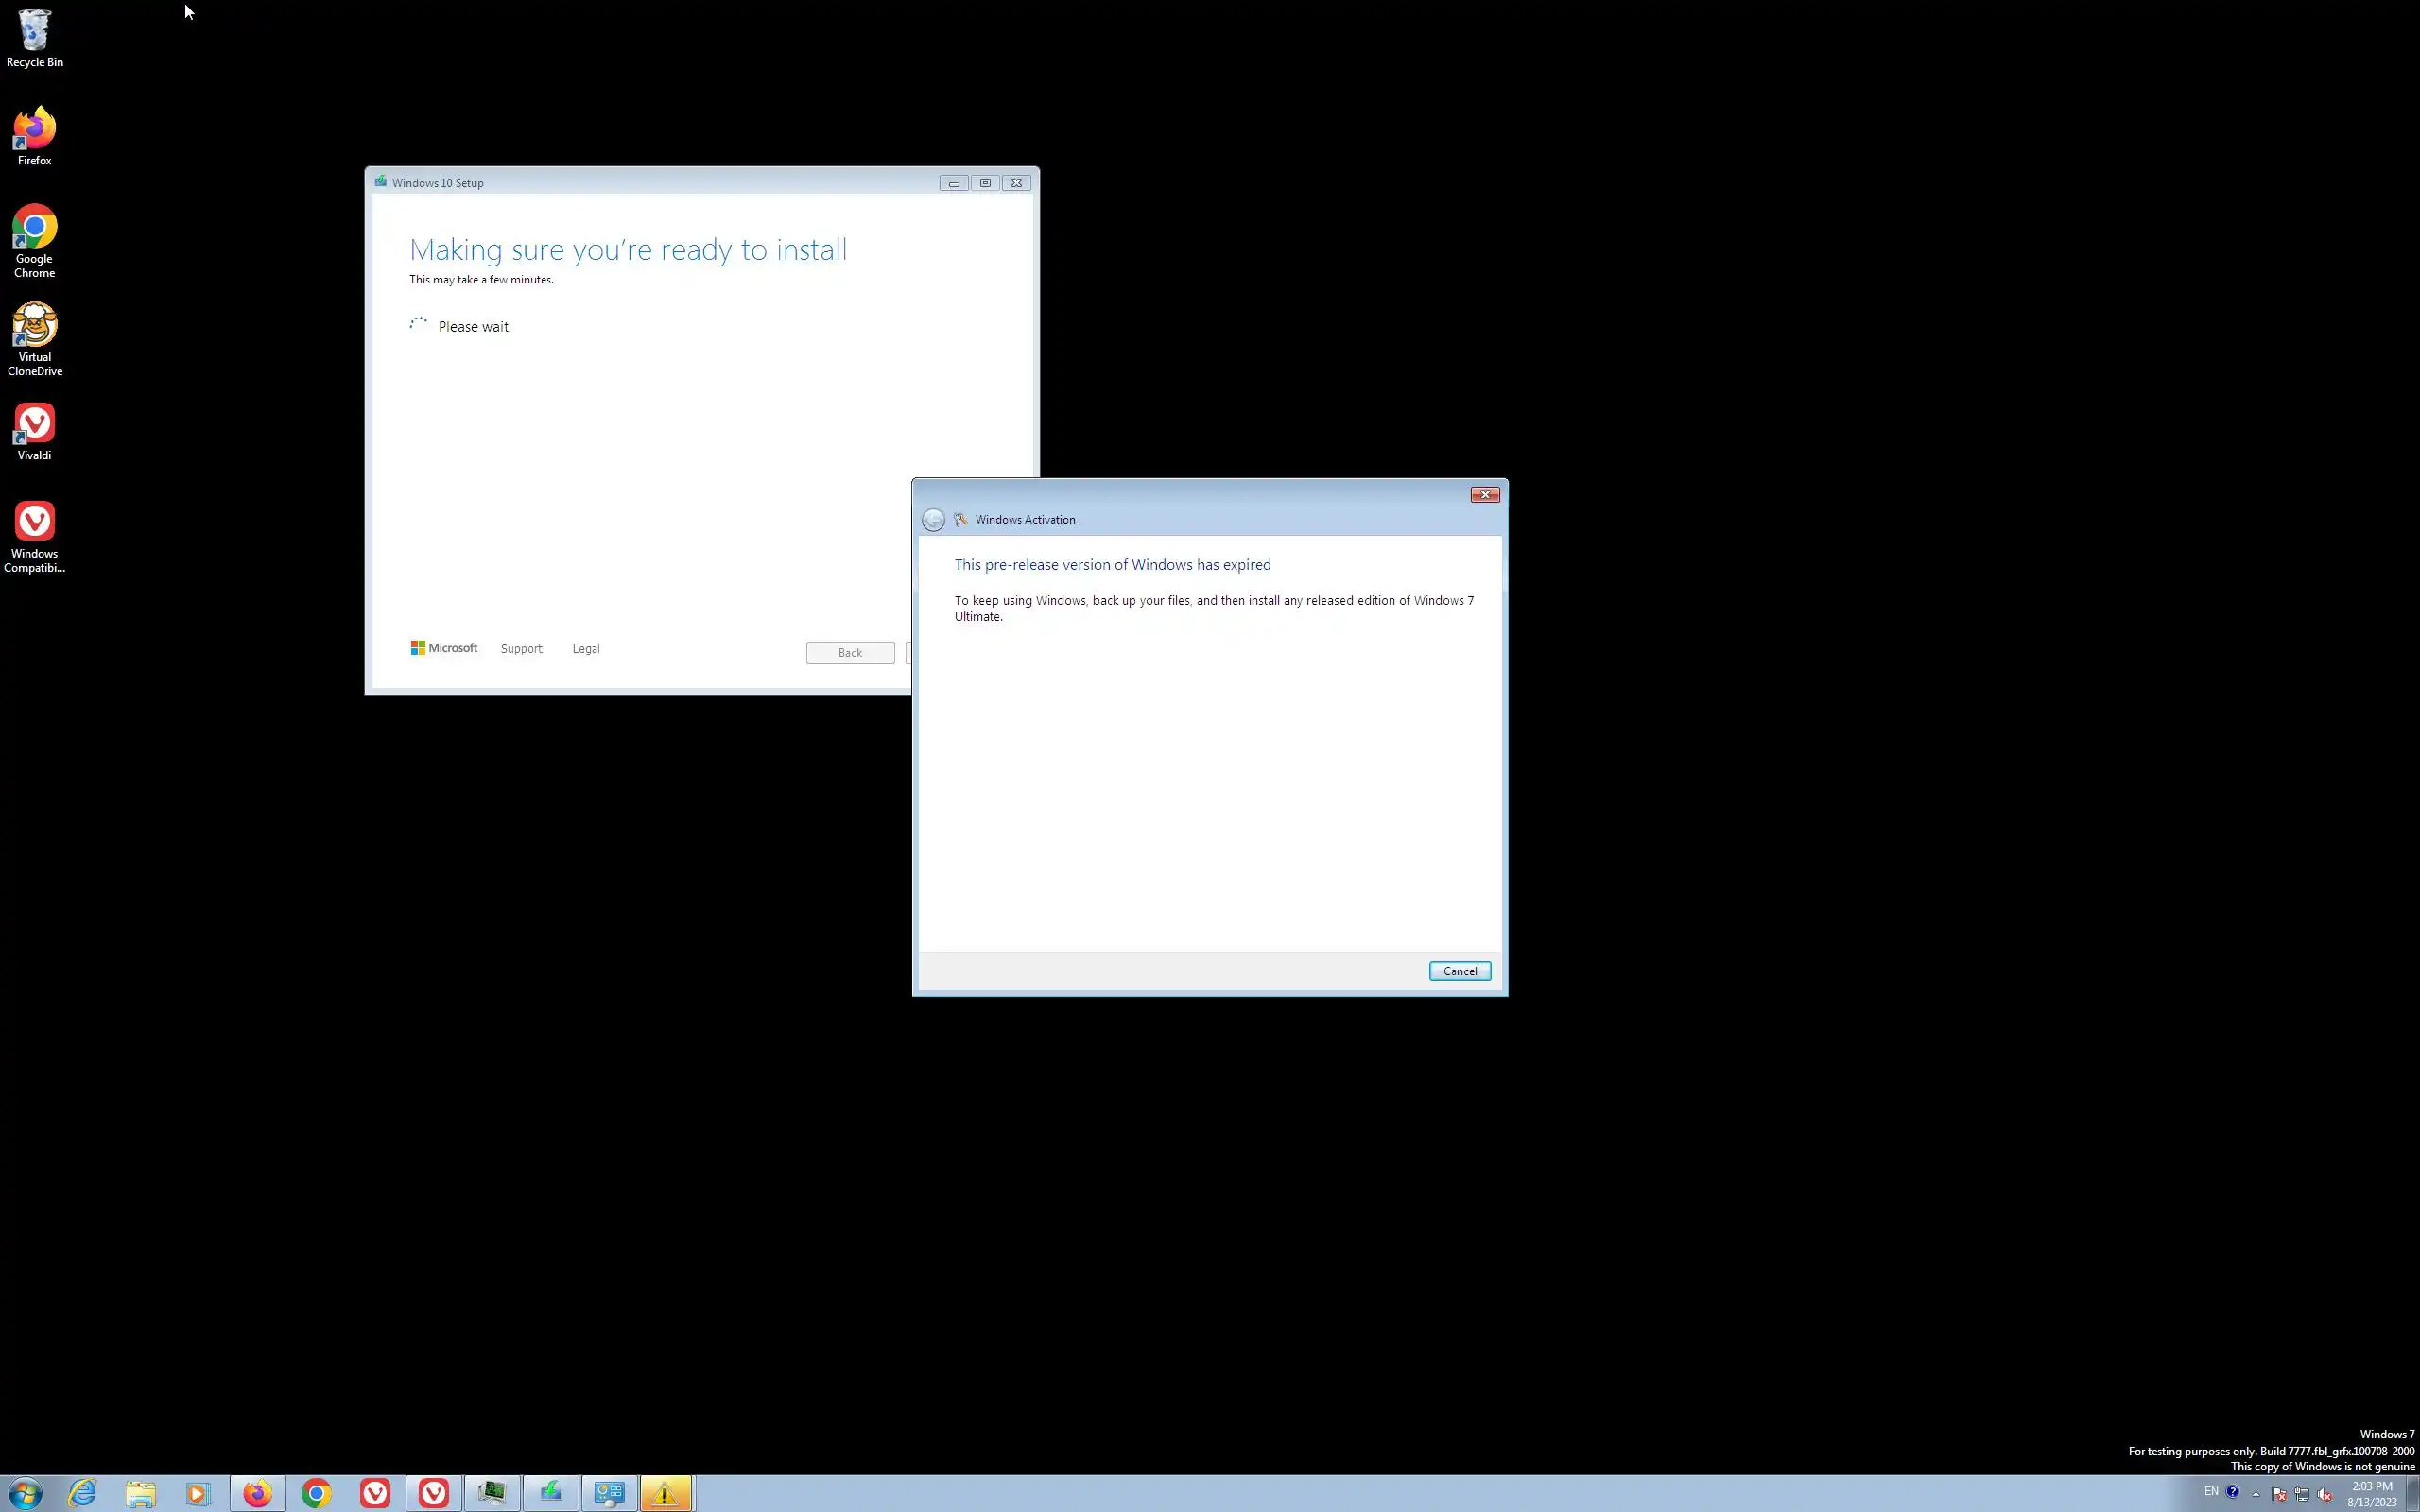Click Cancel in Windows Activation dialog
This screenshot has height=1512, width=2420.
[1459, 971]
